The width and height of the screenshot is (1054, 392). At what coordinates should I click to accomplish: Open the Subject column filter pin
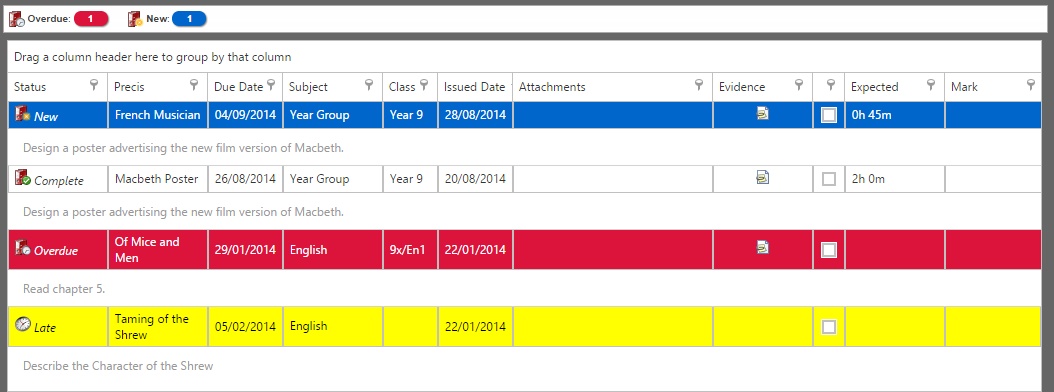pyautogui.click(x=369, y=85)
